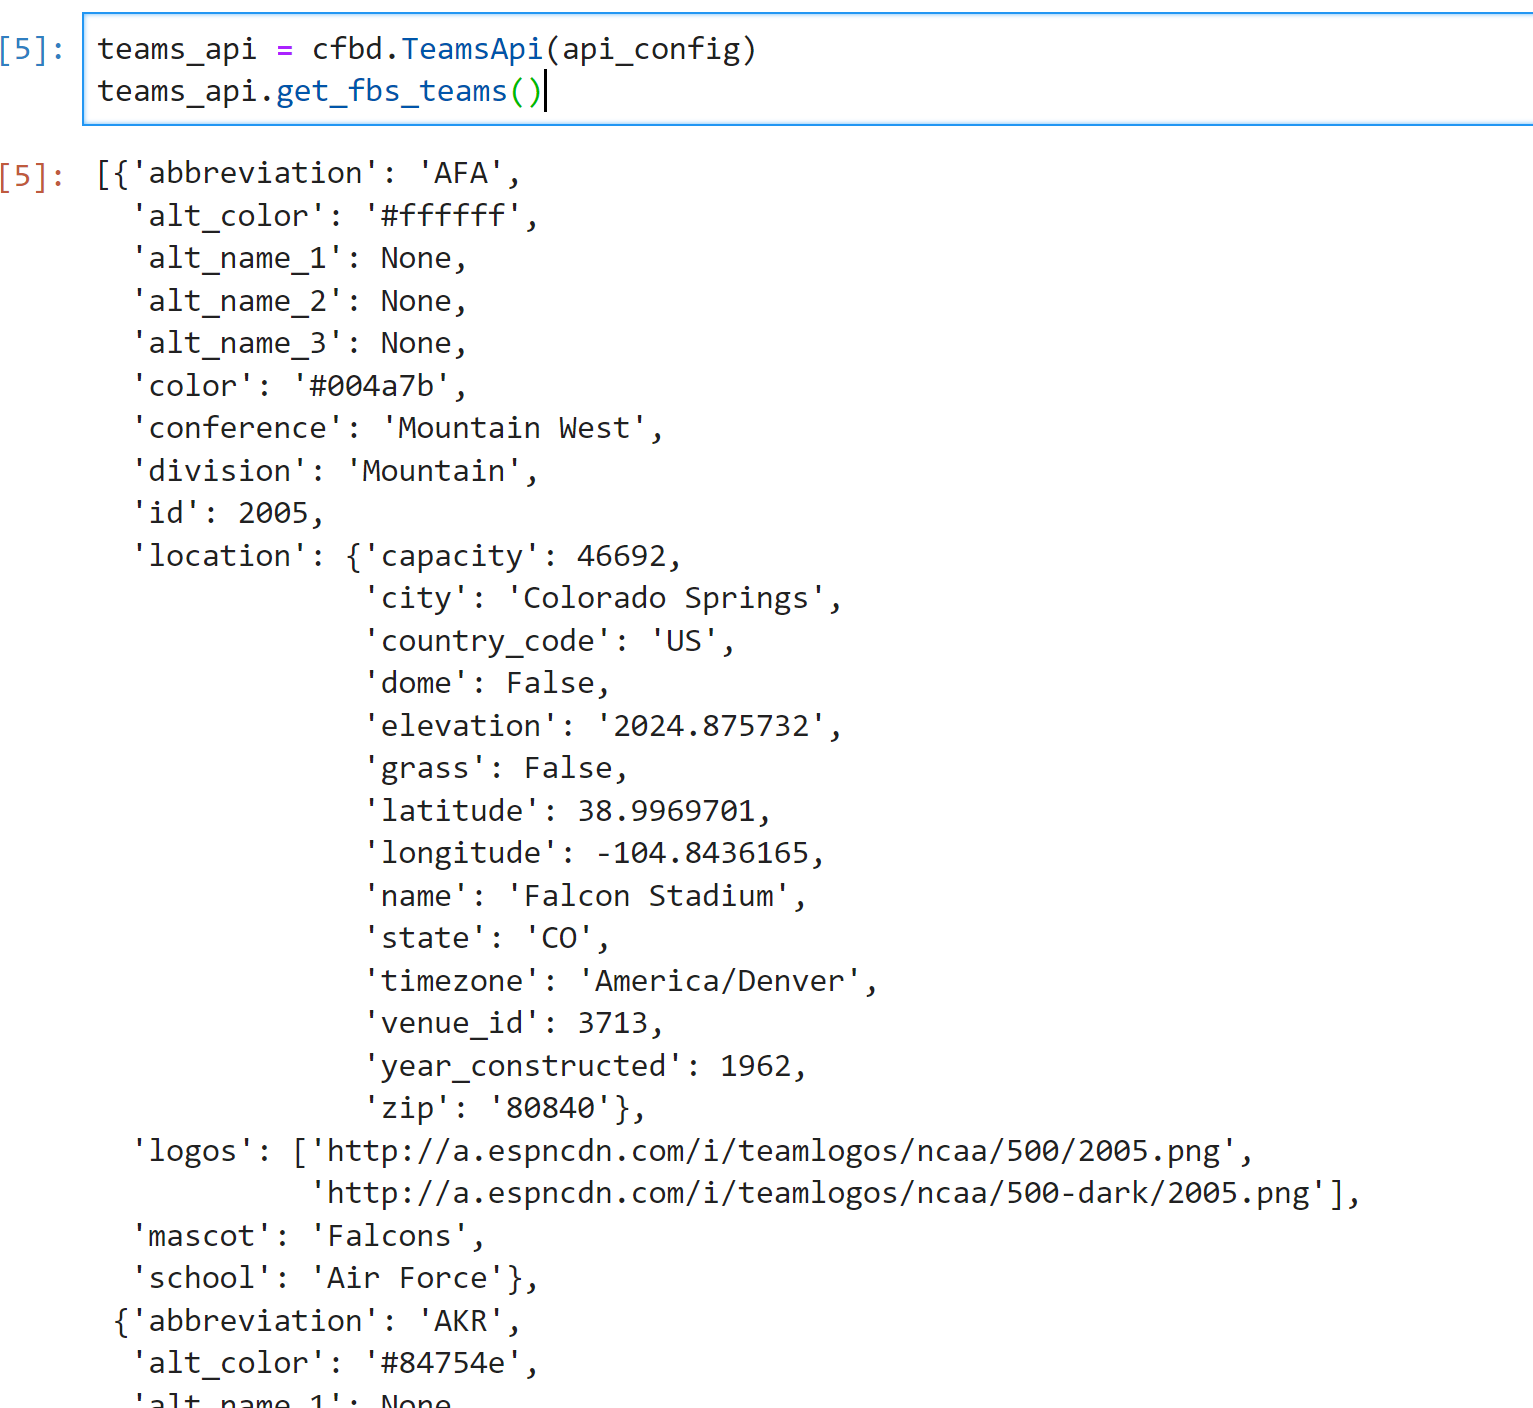This screenshot has height=1408, width=1533.
Task: Click the timezone 'America/Denver' value
Action: (720, 981)
